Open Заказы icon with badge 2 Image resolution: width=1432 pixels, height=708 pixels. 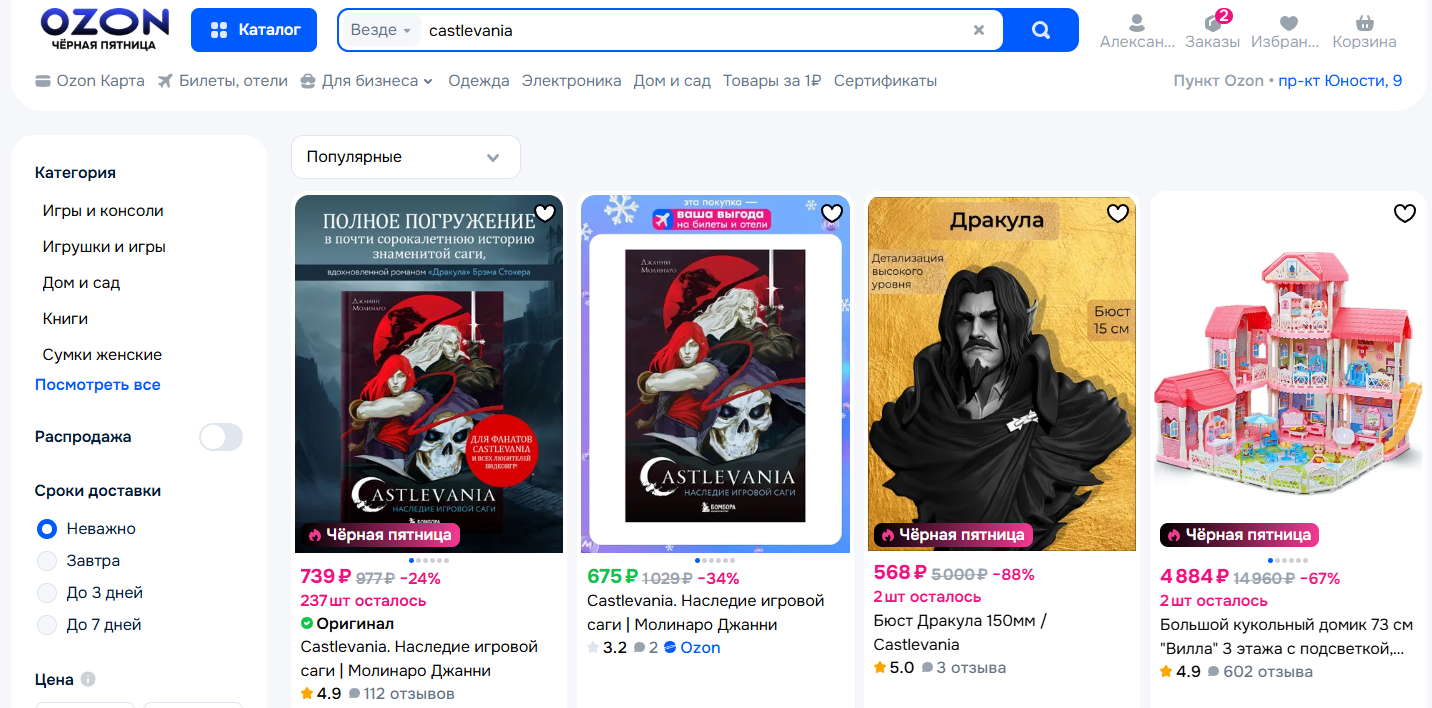[1214, 22]
